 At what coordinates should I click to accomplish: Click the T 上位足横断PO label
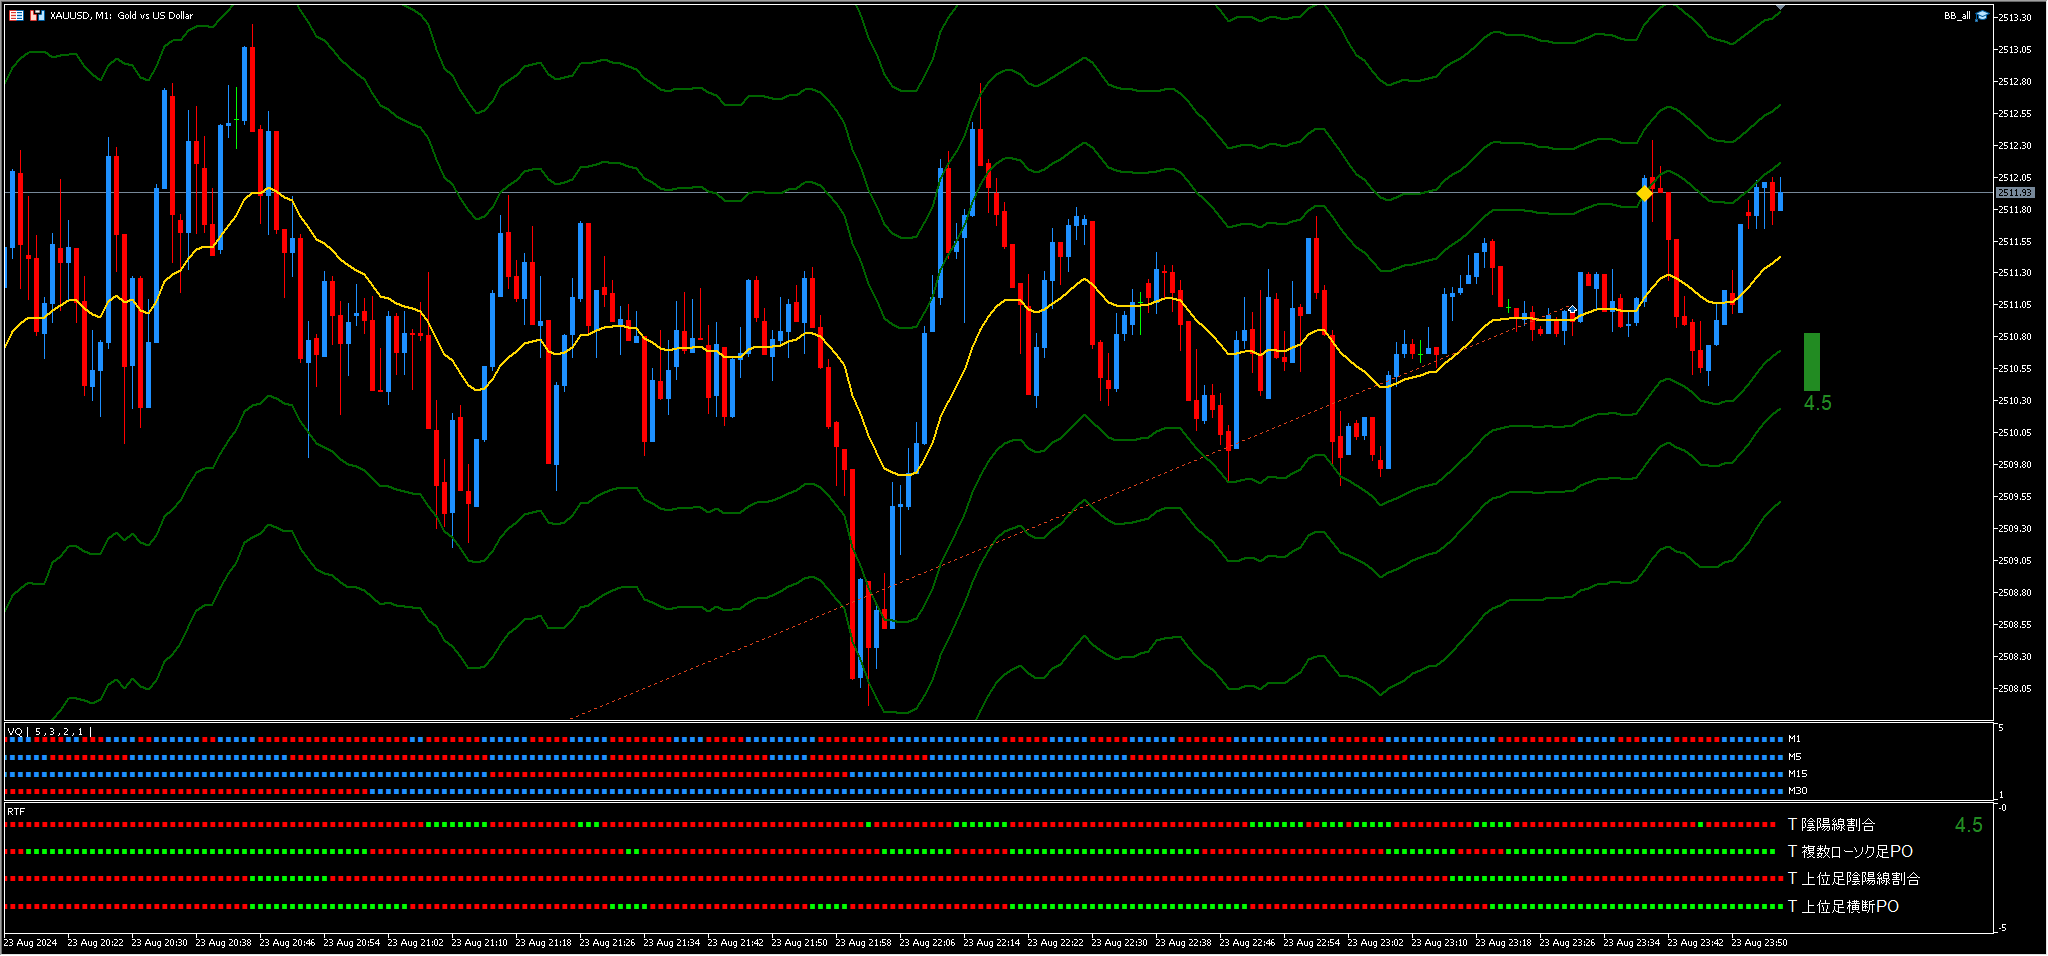[x=1843, y=907]
